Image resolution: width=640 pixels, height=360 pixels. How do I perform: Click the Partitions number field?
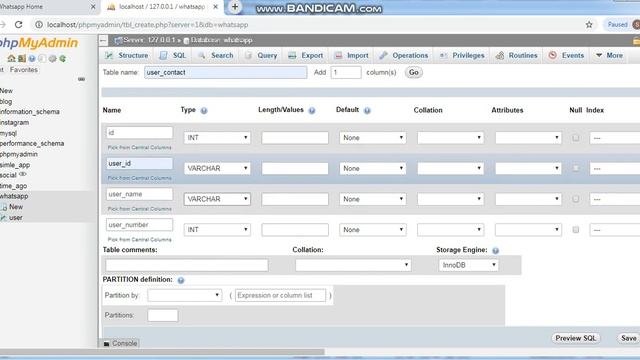pyautogui.click(x=163, y=315)
